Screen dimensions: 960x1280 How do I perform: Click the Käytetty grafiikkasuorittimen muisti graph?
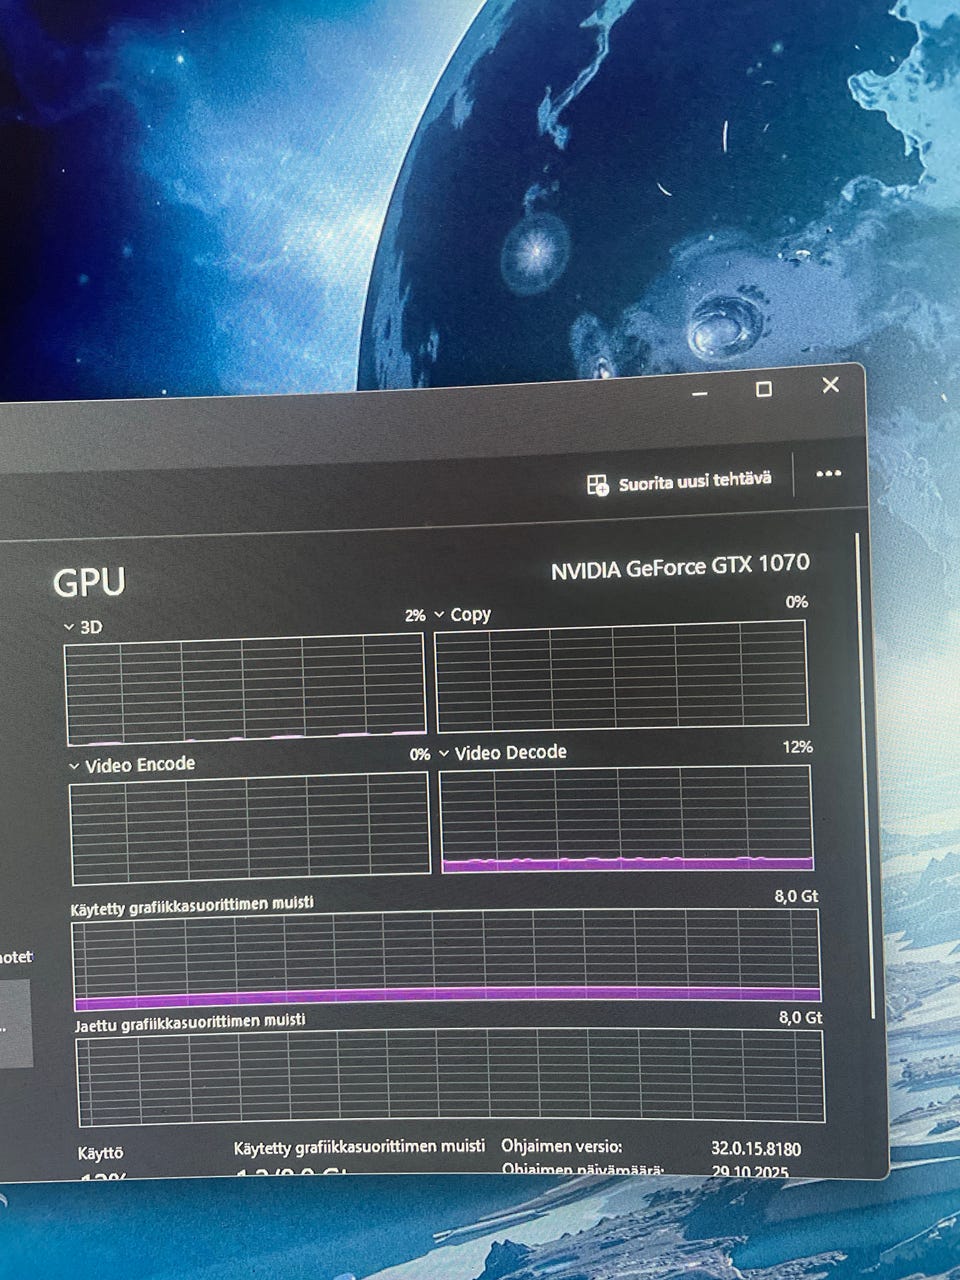click(446, 959)
